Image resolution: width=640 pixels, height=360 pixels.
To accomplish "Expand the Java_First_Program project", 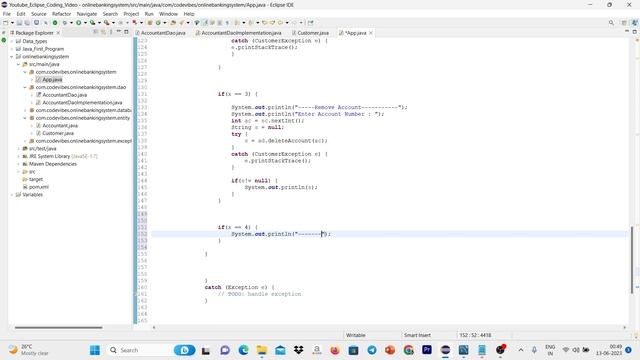I will (x=12, y=49).
